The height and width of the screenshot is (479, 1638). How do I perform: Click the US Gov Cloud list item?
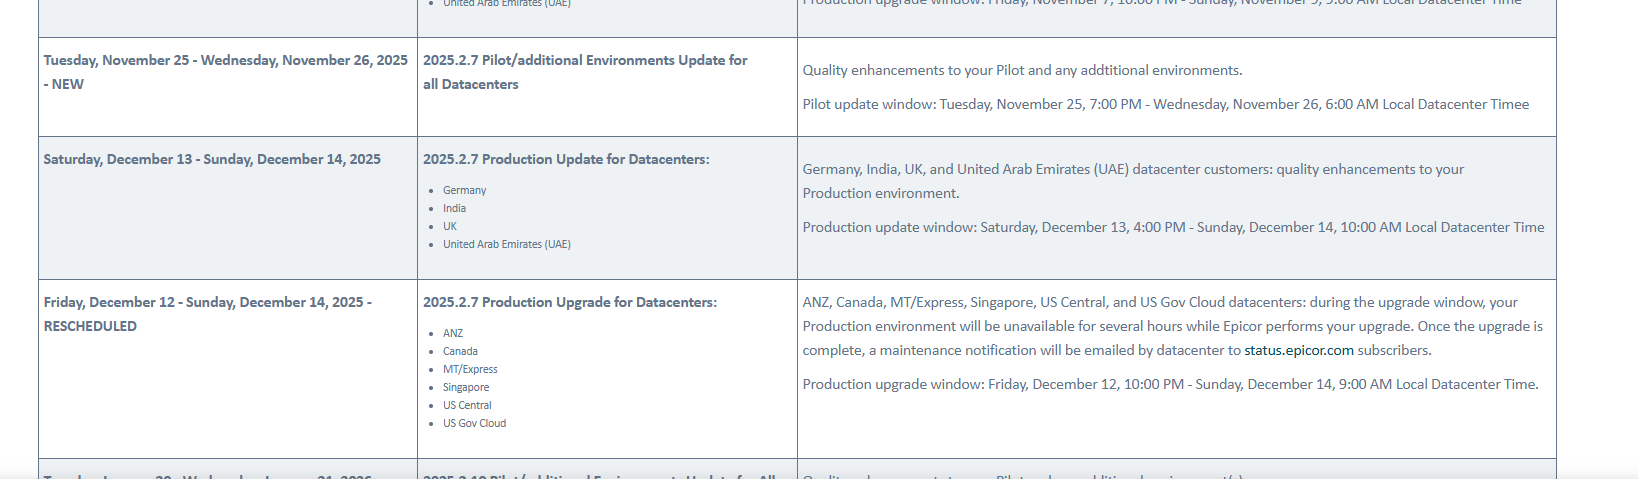(474, 423)
